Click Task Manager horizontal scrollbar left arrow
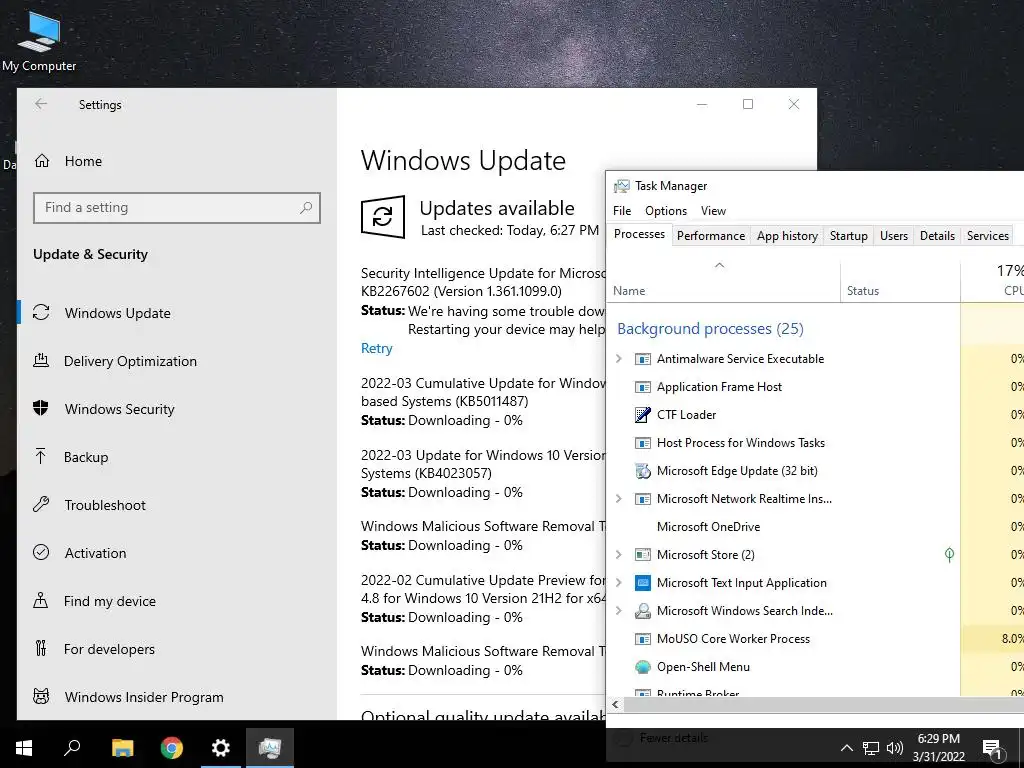The height and width of the screenshot is (768, 1024). pos(615,704)
